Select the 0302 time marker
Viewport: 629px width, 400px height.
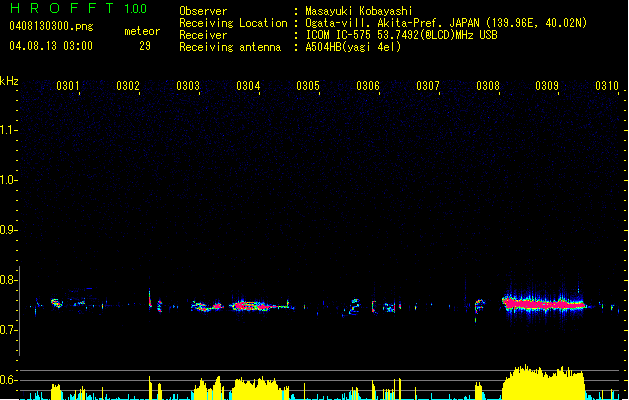click(x=128, y=86)
